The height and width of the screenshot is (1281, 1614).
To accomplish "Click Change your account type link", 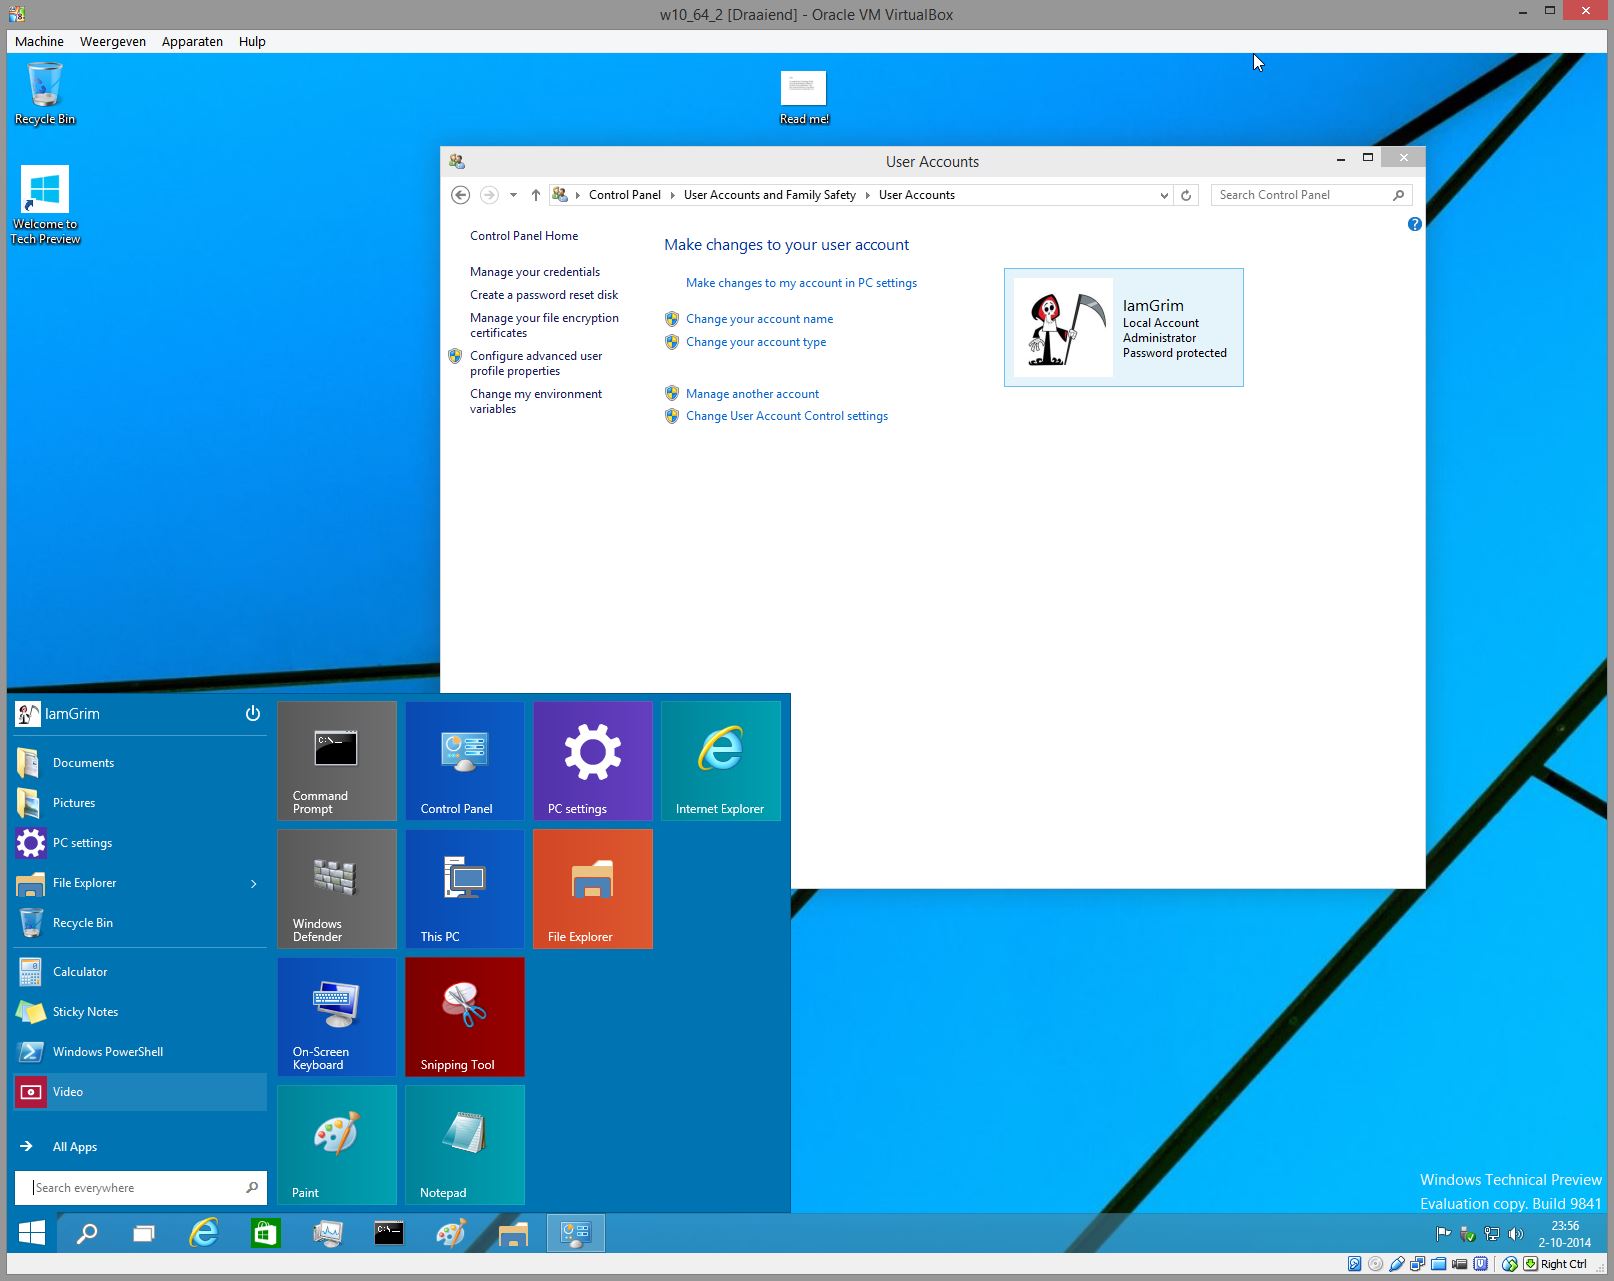I will click(756, 342).
